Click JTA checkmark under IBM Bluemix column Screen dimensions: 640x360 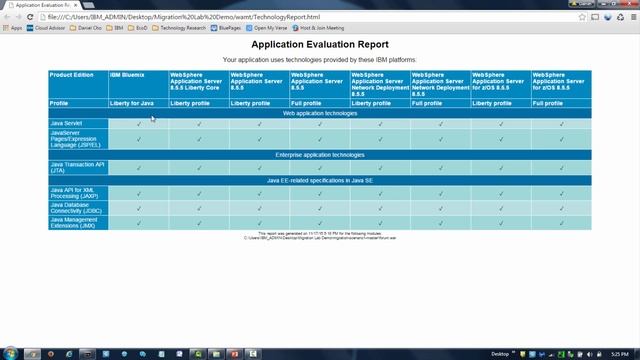pos(139,168)
